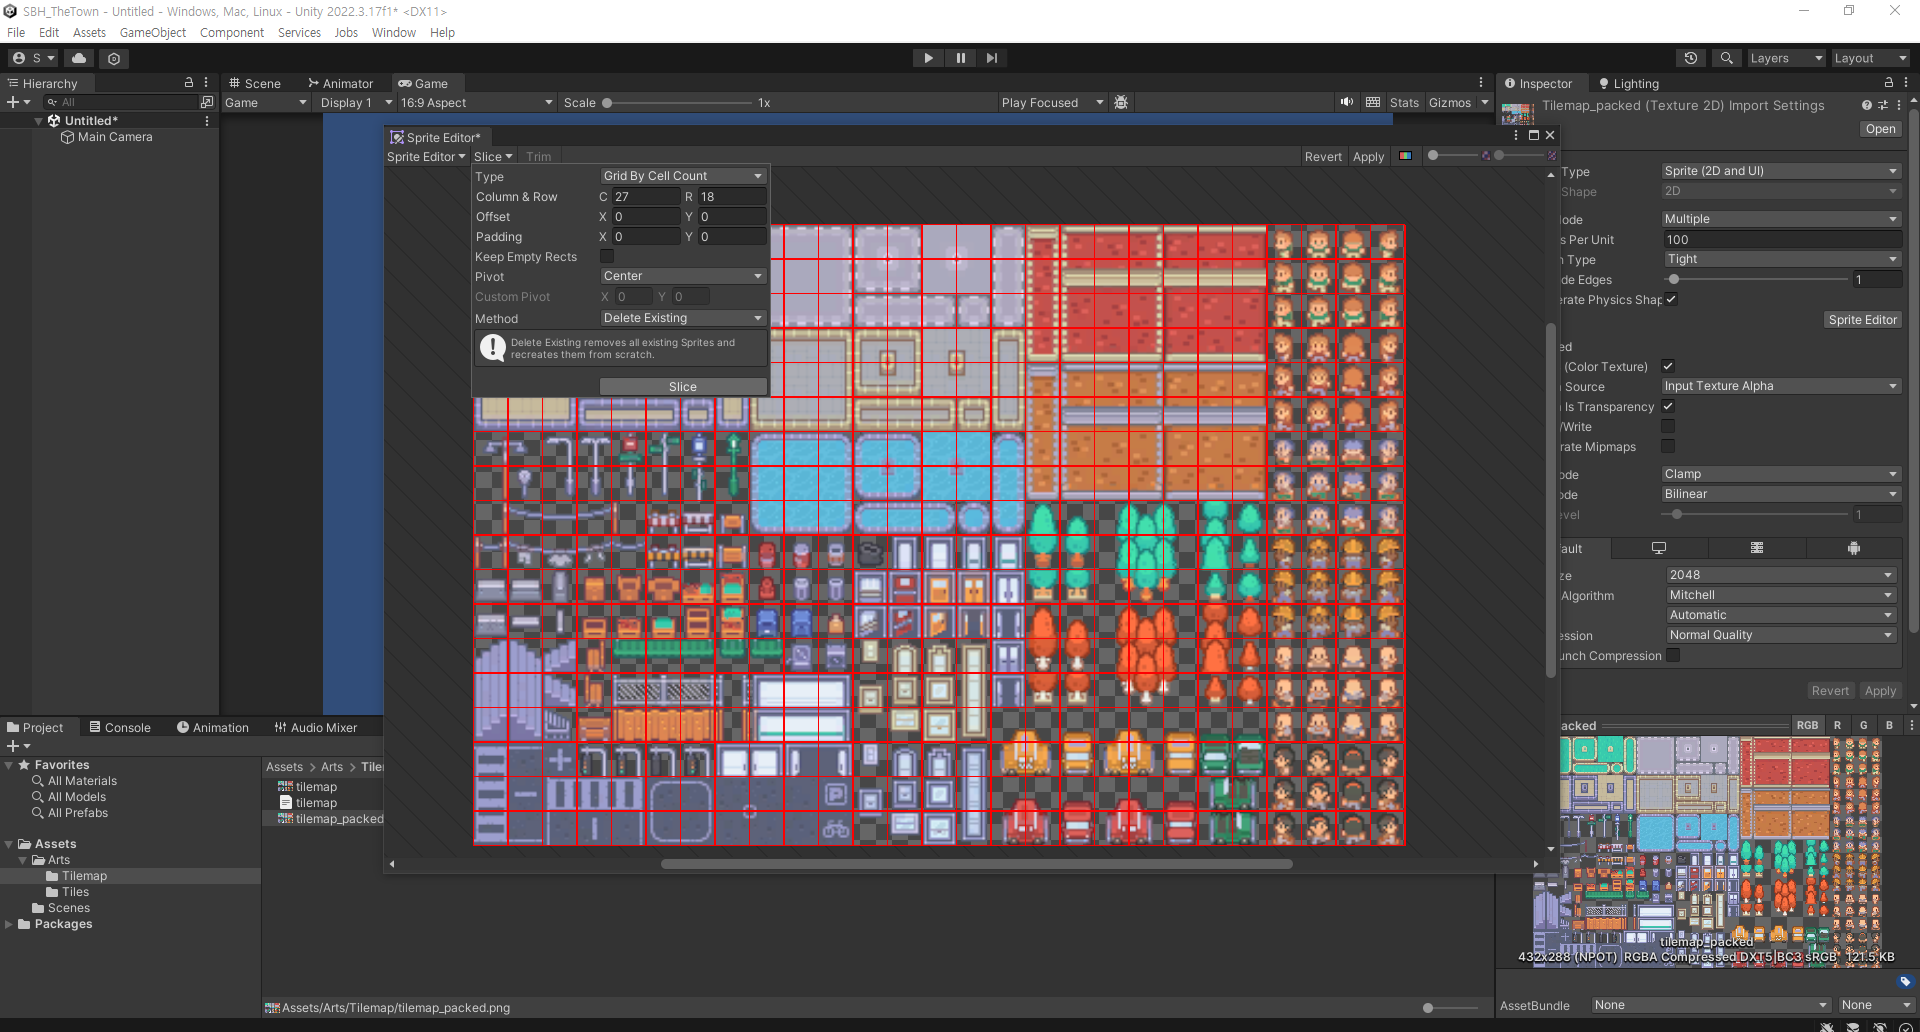
Task: Toggle RGB/alpha color view in Sprite Editor
Action: (1405, 156)
